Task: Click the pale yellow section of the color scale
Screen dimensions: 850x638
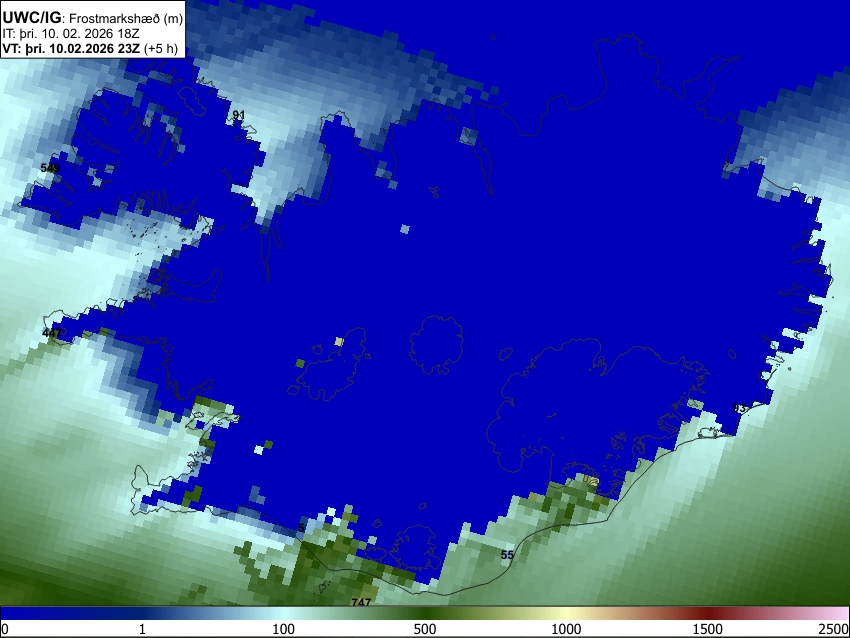Action: (x=566, y=613)
